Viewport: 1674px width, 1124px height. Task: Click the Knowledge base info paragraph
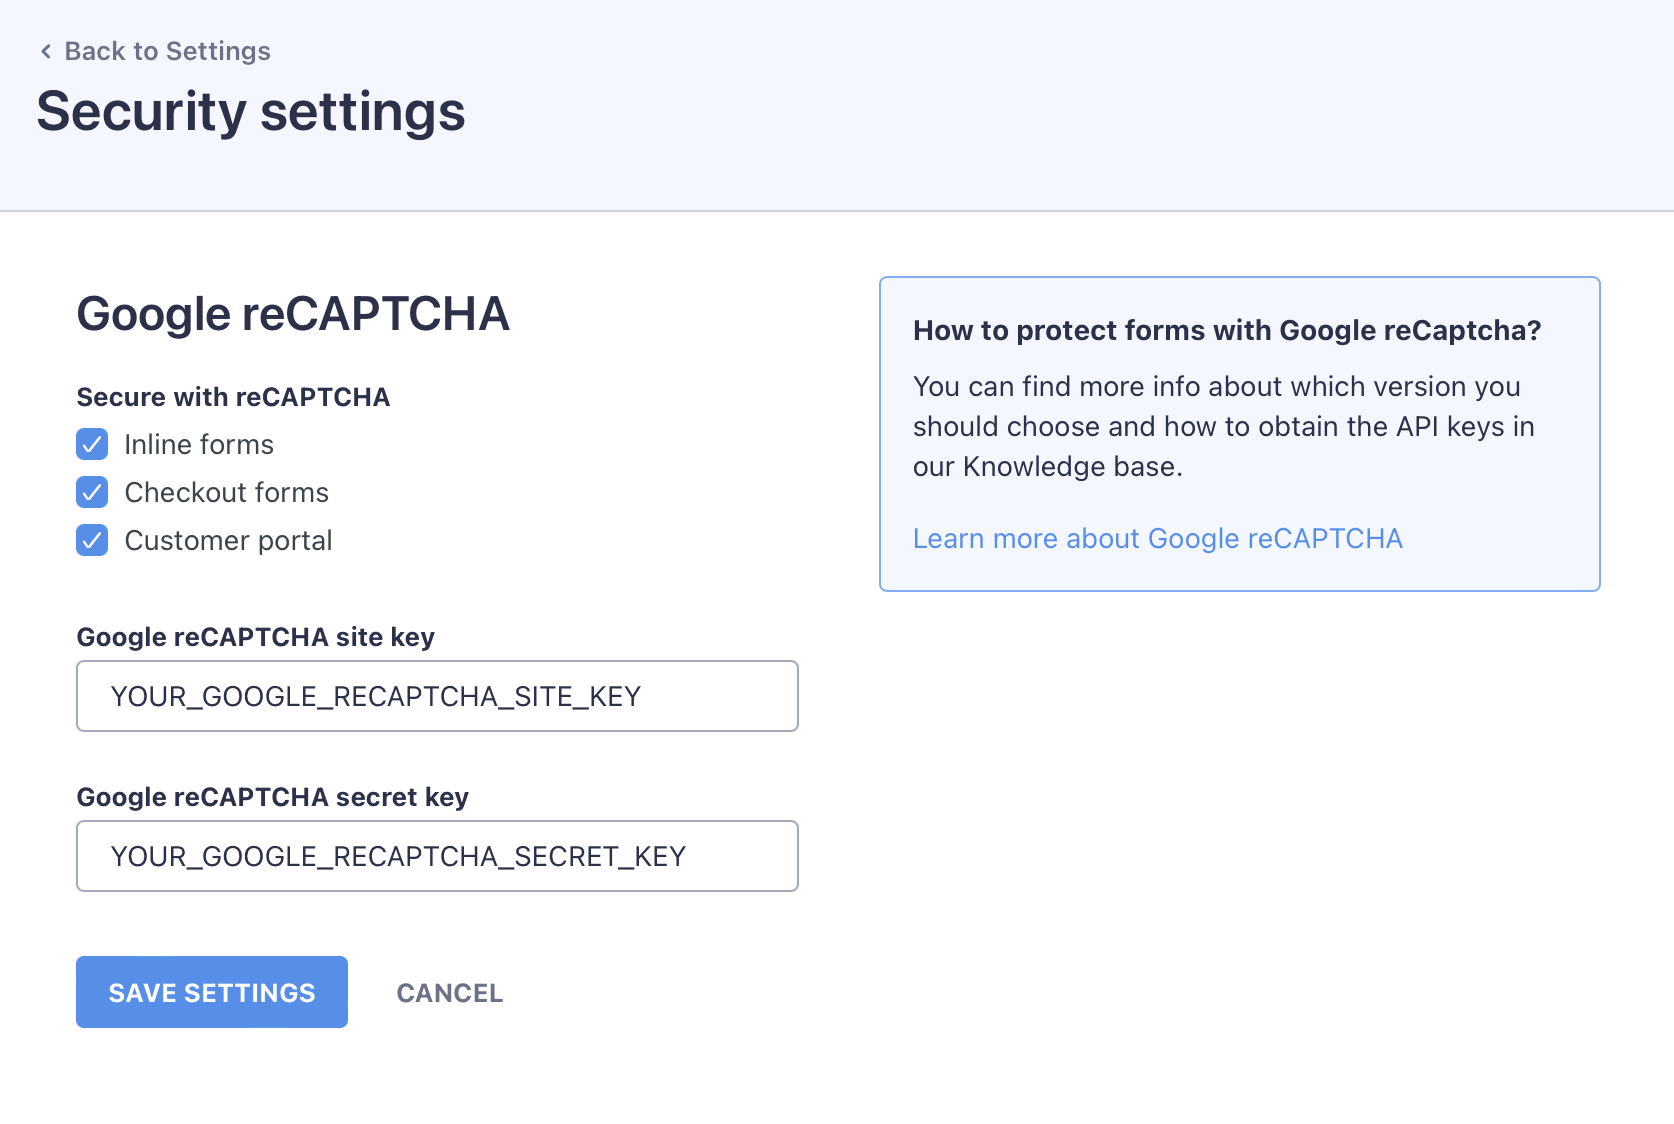pos(1223,426)
